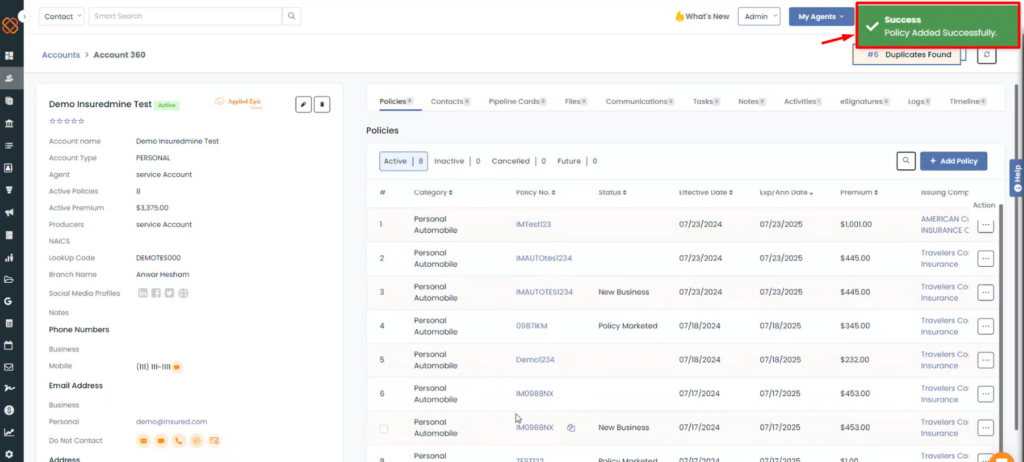1024x462 pixels.
Task: Open Twitter social media profile icon
Action: point(170,293)
